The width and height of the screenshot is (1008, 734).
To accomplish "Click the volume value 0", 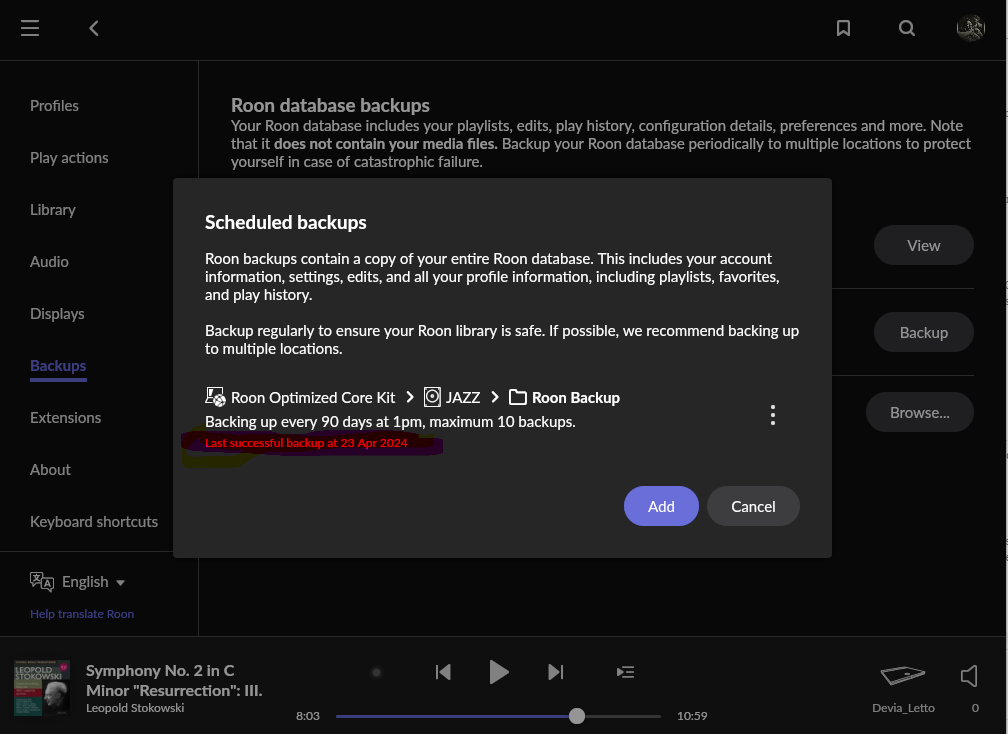I will pos(975,708).
